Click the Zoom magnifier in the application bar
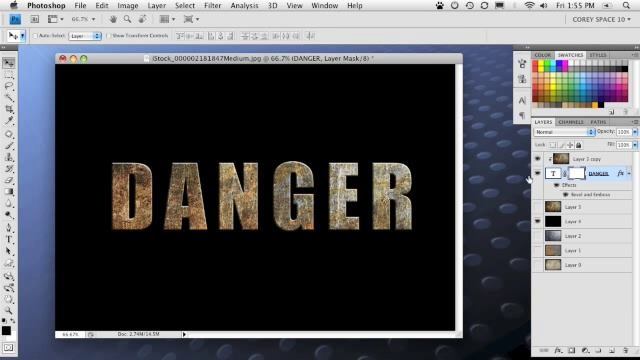640x360 pixels. (127, 19)
